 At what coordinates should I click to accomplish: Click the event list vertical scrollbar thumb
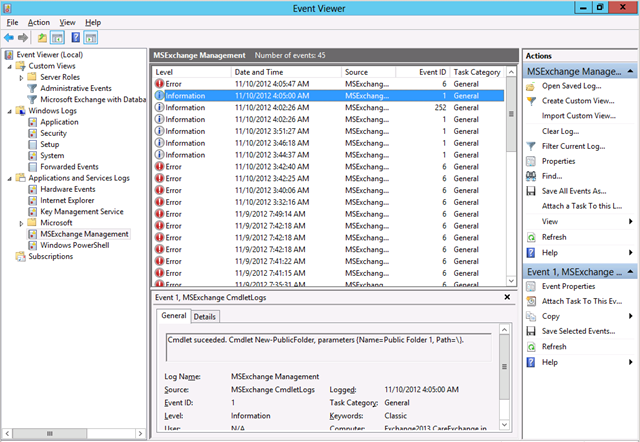click(511, 114)
